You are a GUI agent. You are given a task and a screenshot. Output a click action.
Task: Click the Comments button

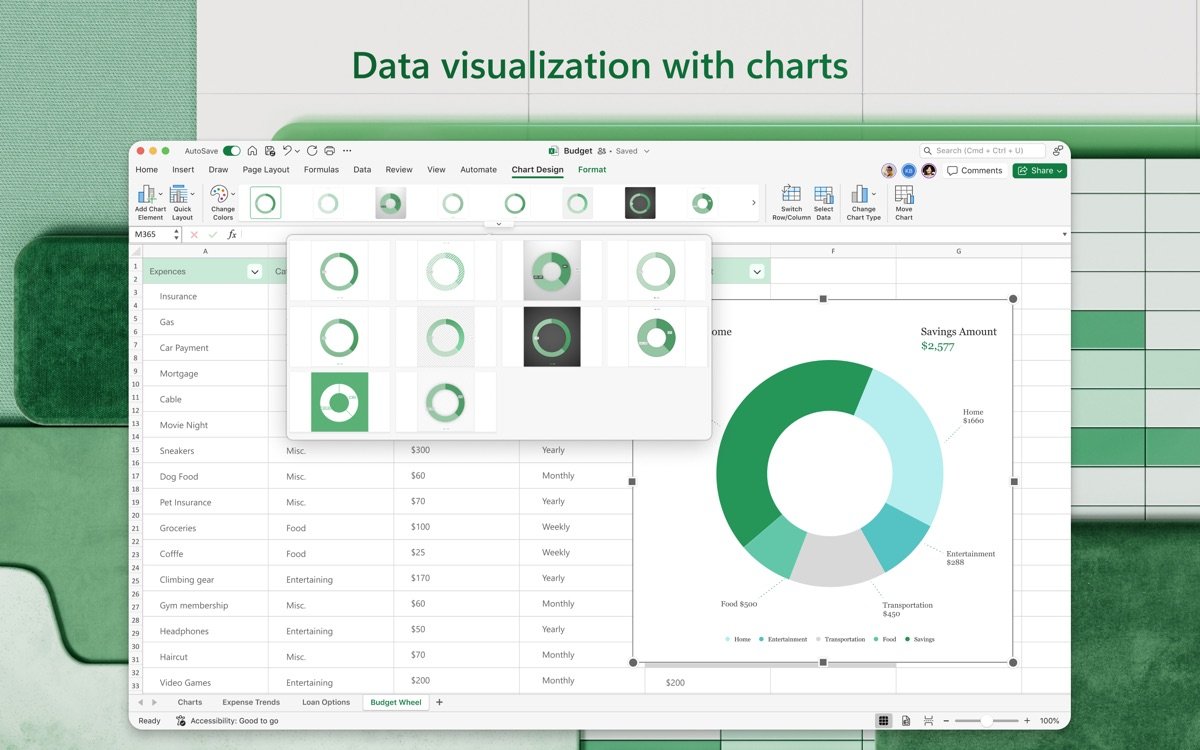(975, 171)
